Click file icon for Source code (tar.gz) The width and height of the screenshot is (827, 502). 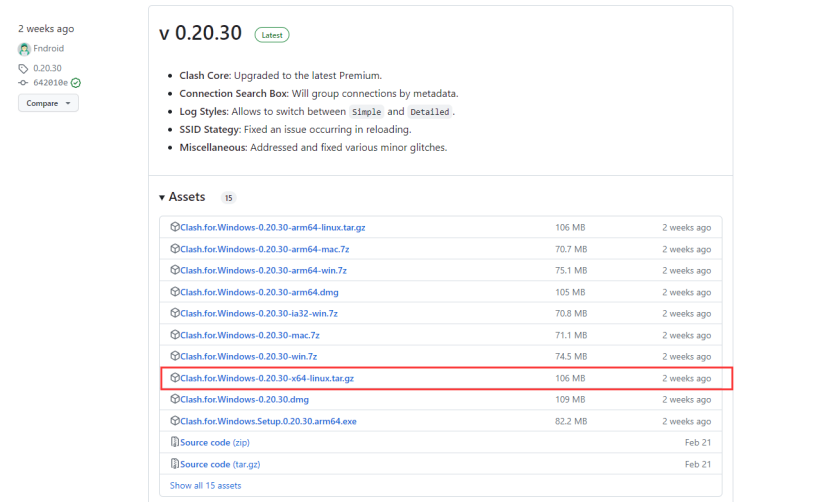(175, 464)
